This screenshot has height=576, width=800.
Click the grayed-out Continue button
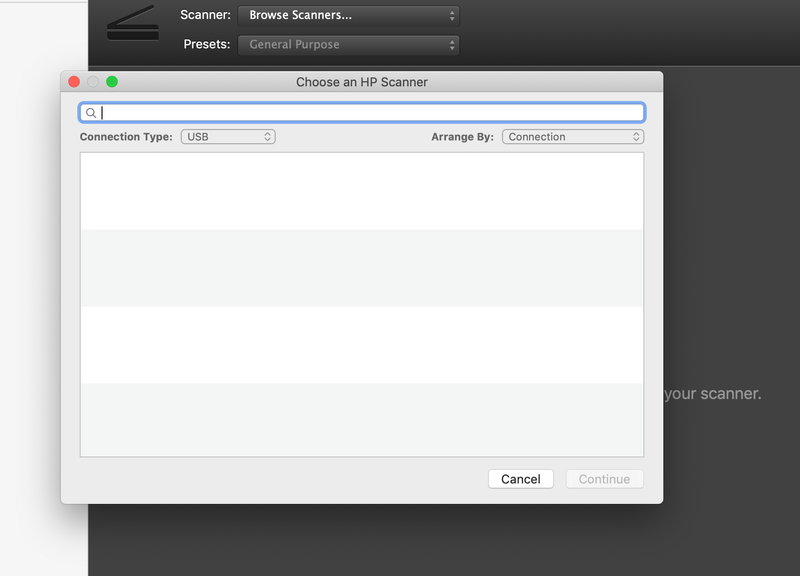(x=605, y=479)
